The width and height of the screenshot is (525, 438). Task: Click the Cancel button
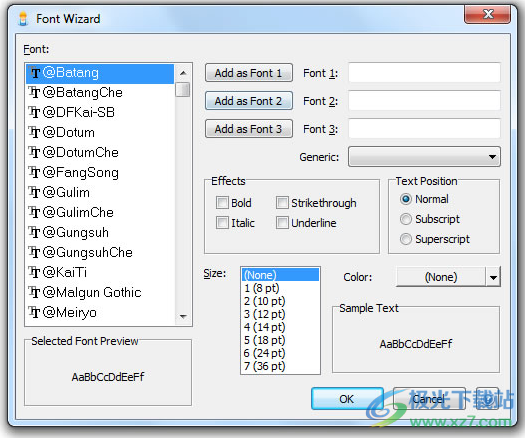[429, 399]
